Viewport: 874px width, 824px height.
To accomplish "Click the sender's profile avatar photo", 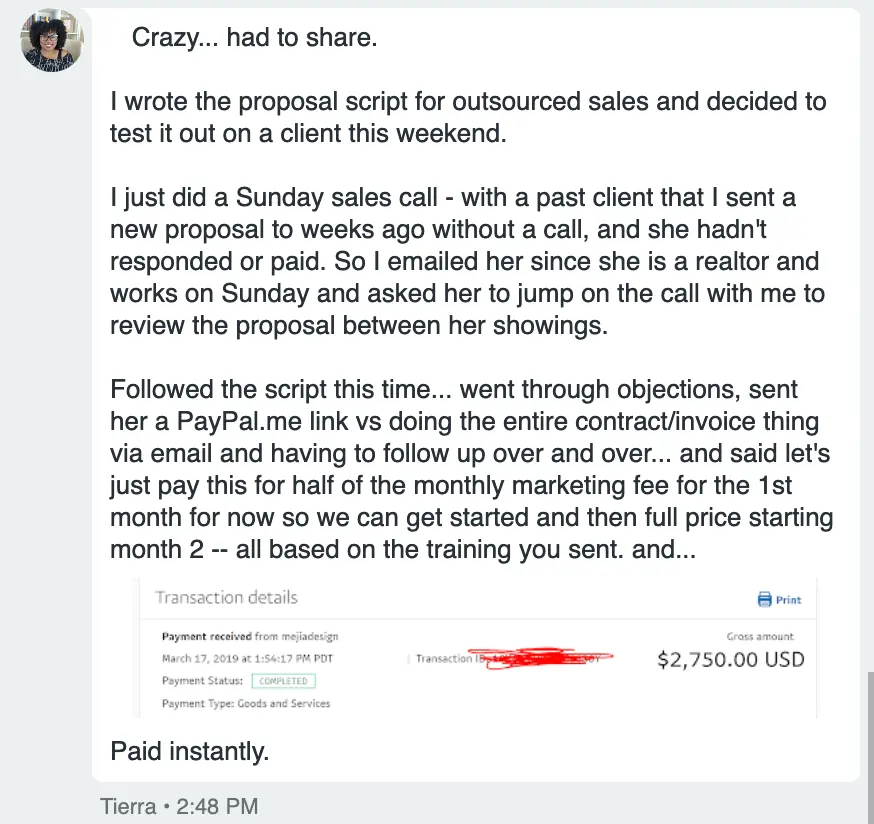I will tap(52, 40).
